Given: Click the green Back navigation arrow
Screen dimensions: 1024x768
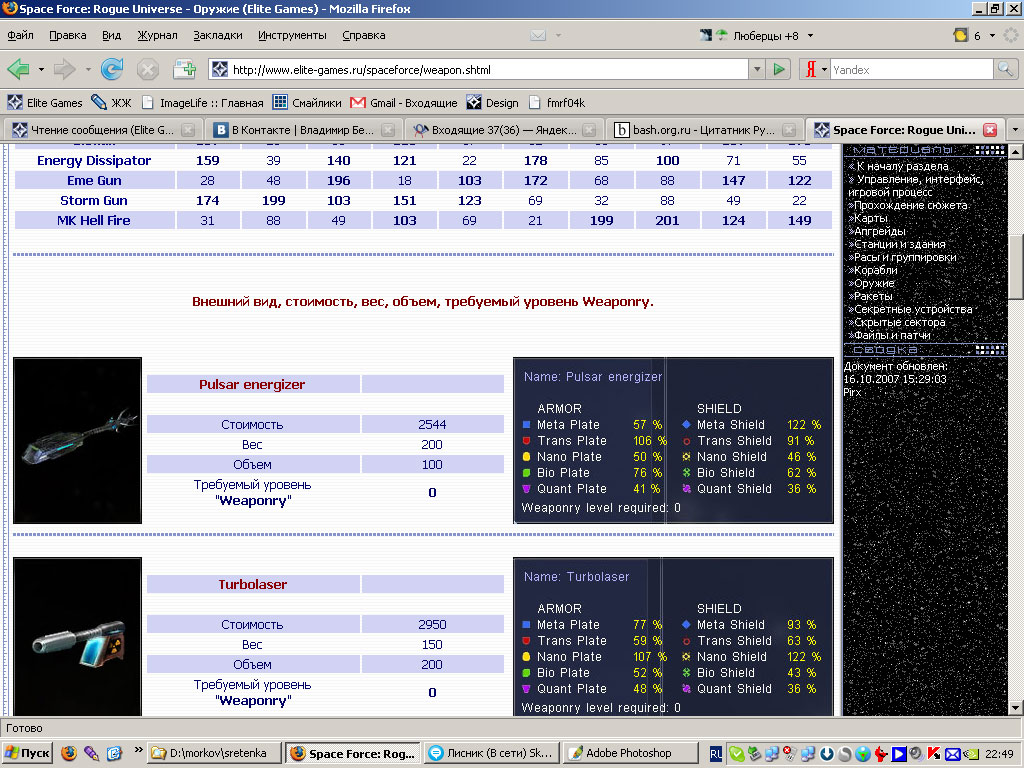Looking at the screenshot, I should tap(18, 69).
